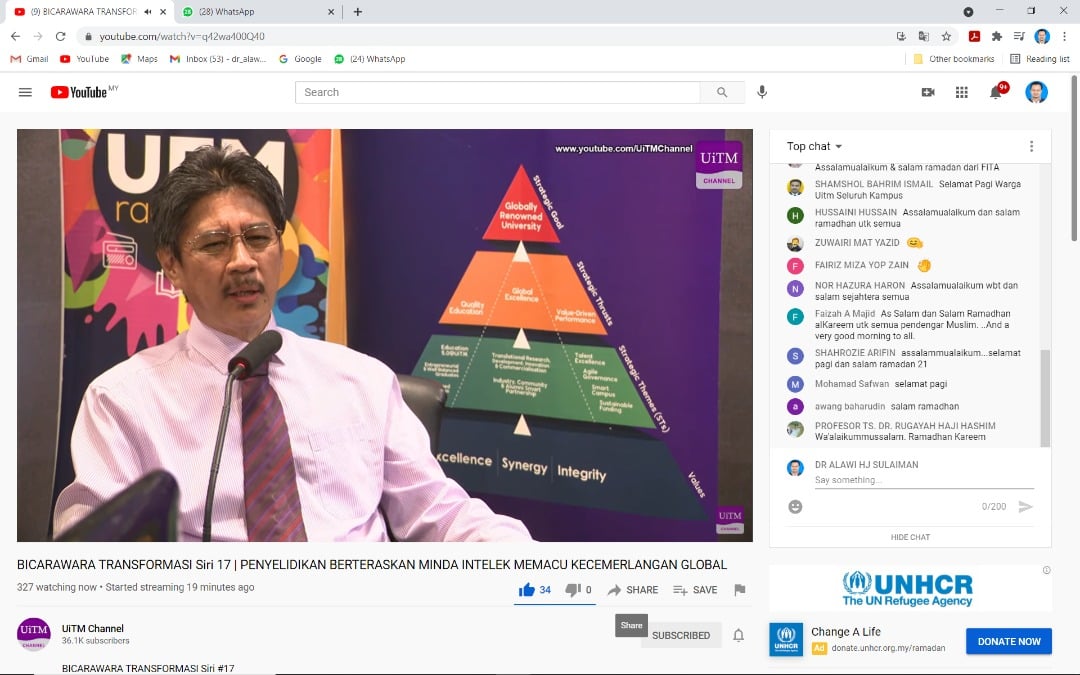Click the chat panel scrollbar
The image size is (1080, 675).
point(1045,397)
